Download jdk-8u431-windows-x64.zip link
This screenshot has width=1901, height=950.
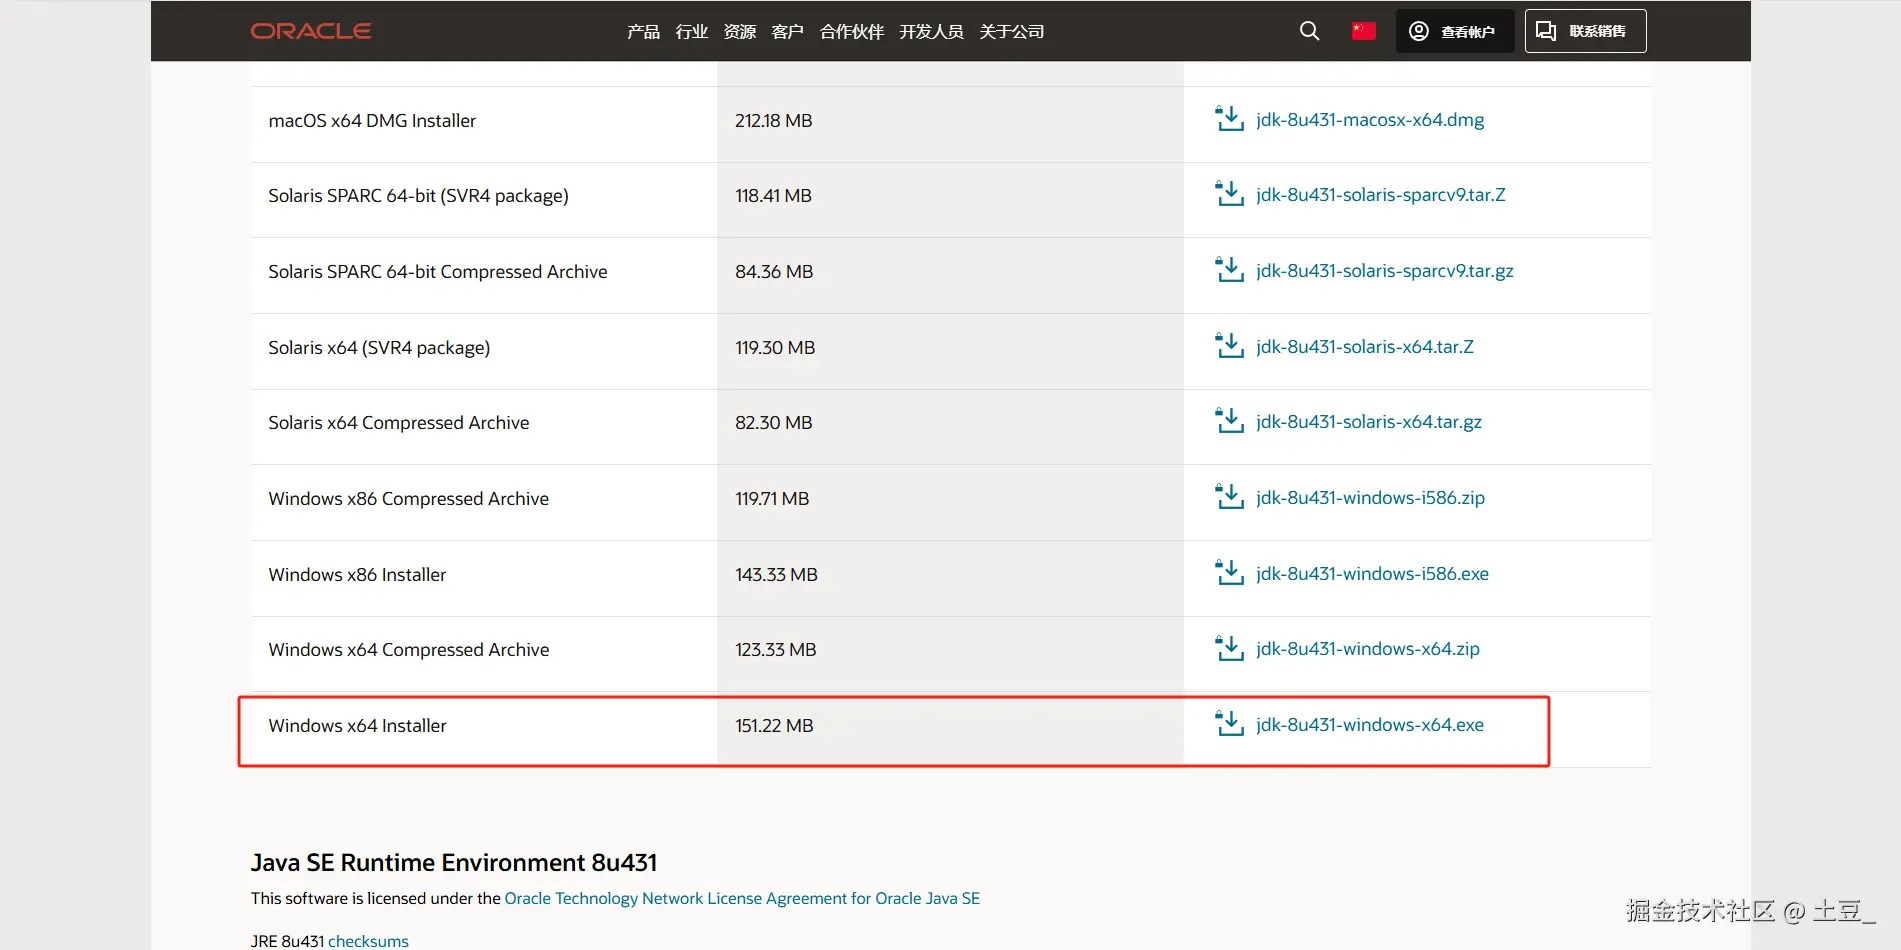pos(1368,649)
